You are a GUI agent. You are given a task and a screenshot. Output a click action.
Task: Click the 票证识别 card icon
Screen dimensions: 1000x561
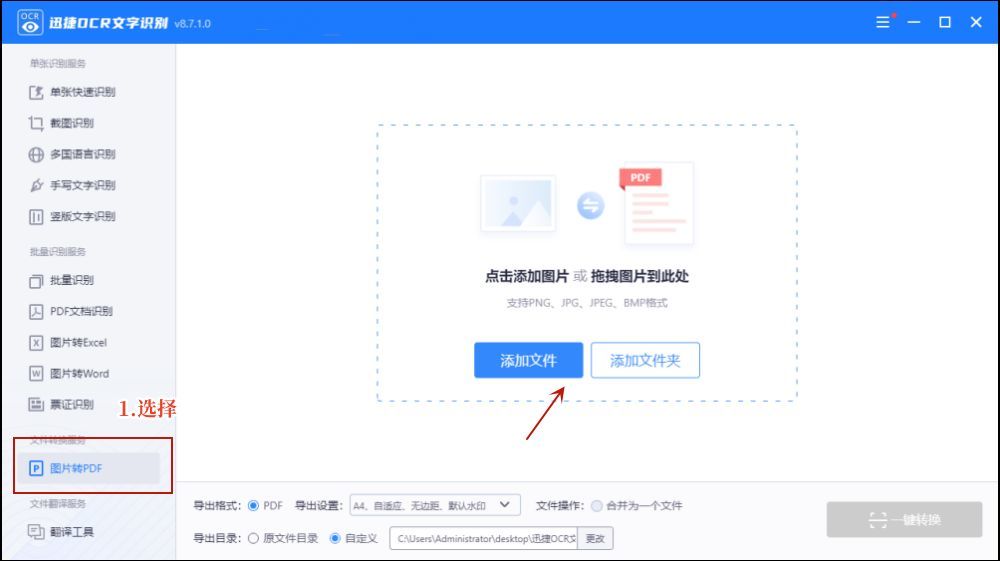coord(36,405)
